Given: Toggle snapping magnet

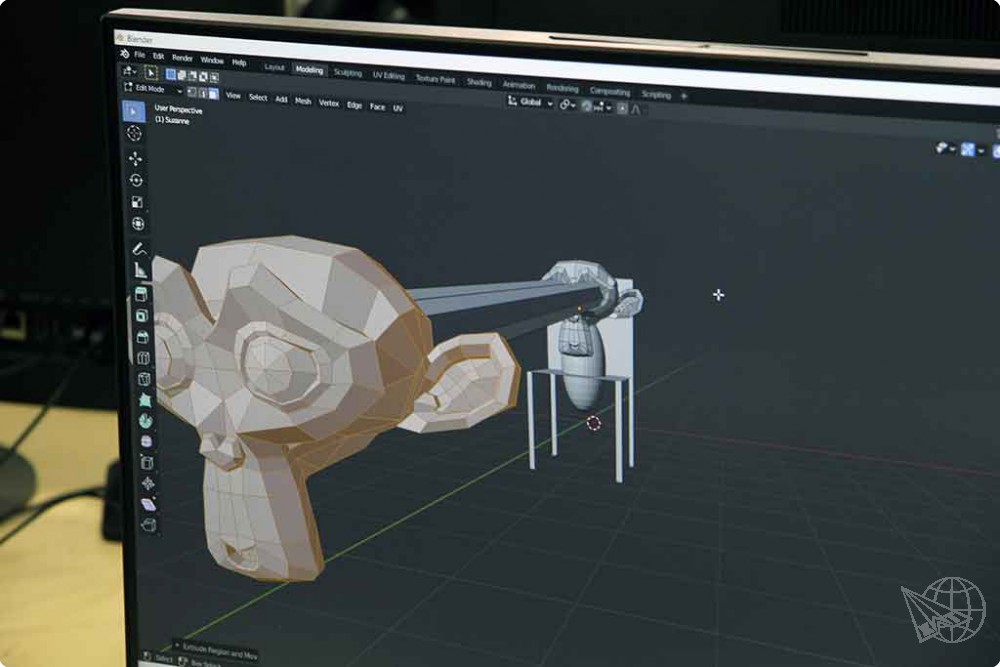Looking at the screenshot, I should [x=587, y=106].
